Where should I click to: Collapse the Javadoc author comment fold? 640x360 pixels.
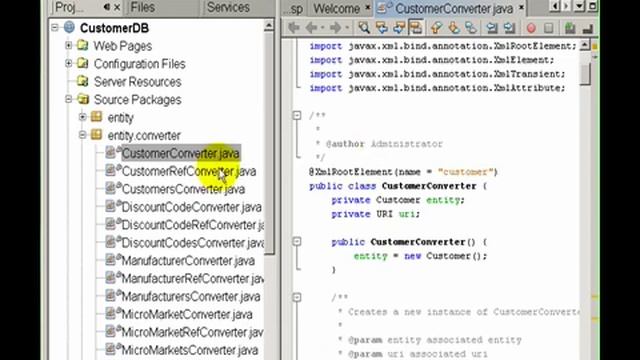[x=297, y=116]
